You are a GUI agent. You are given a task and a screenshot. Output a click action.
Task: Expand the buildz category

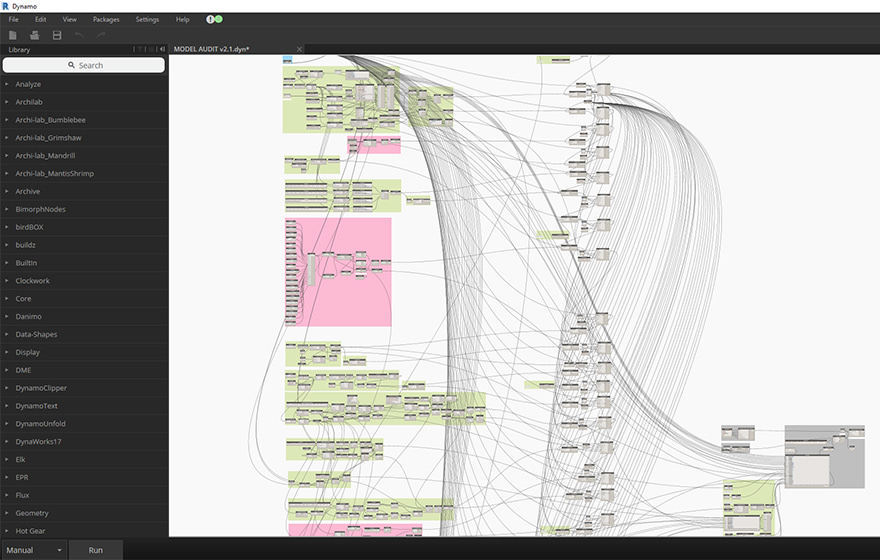[x=84, y=245]
